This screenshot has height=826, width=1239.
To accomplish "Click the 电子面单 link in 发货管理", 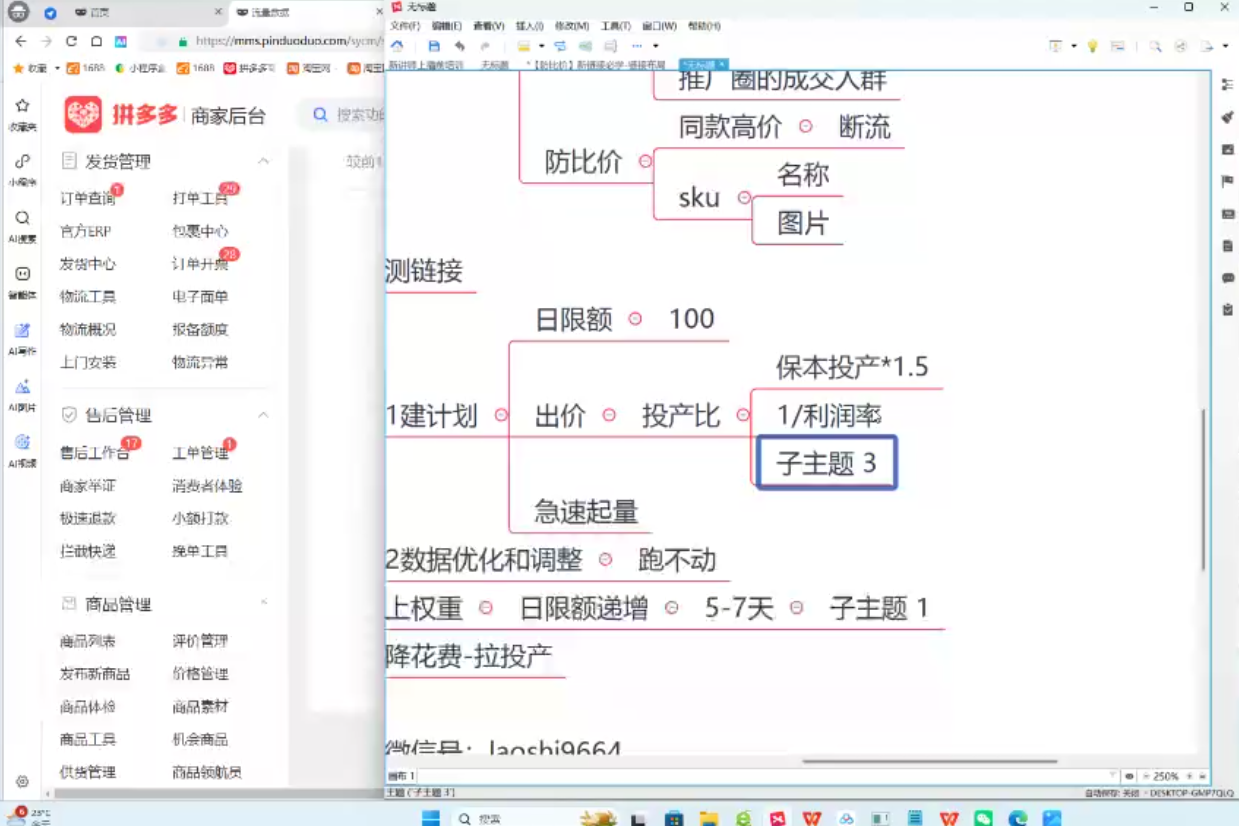I will pyautogui.click(x=200, y=297).
